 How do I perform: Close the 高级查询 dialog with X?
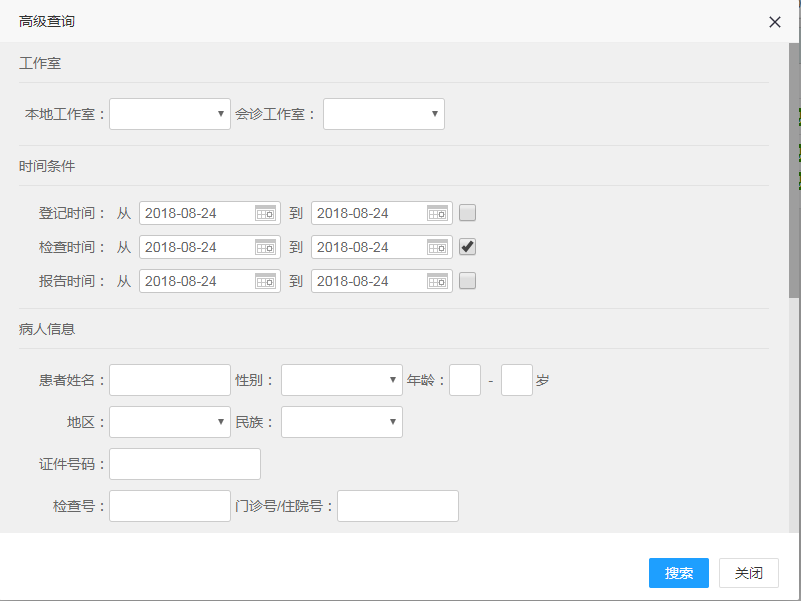tap(775, 22)
